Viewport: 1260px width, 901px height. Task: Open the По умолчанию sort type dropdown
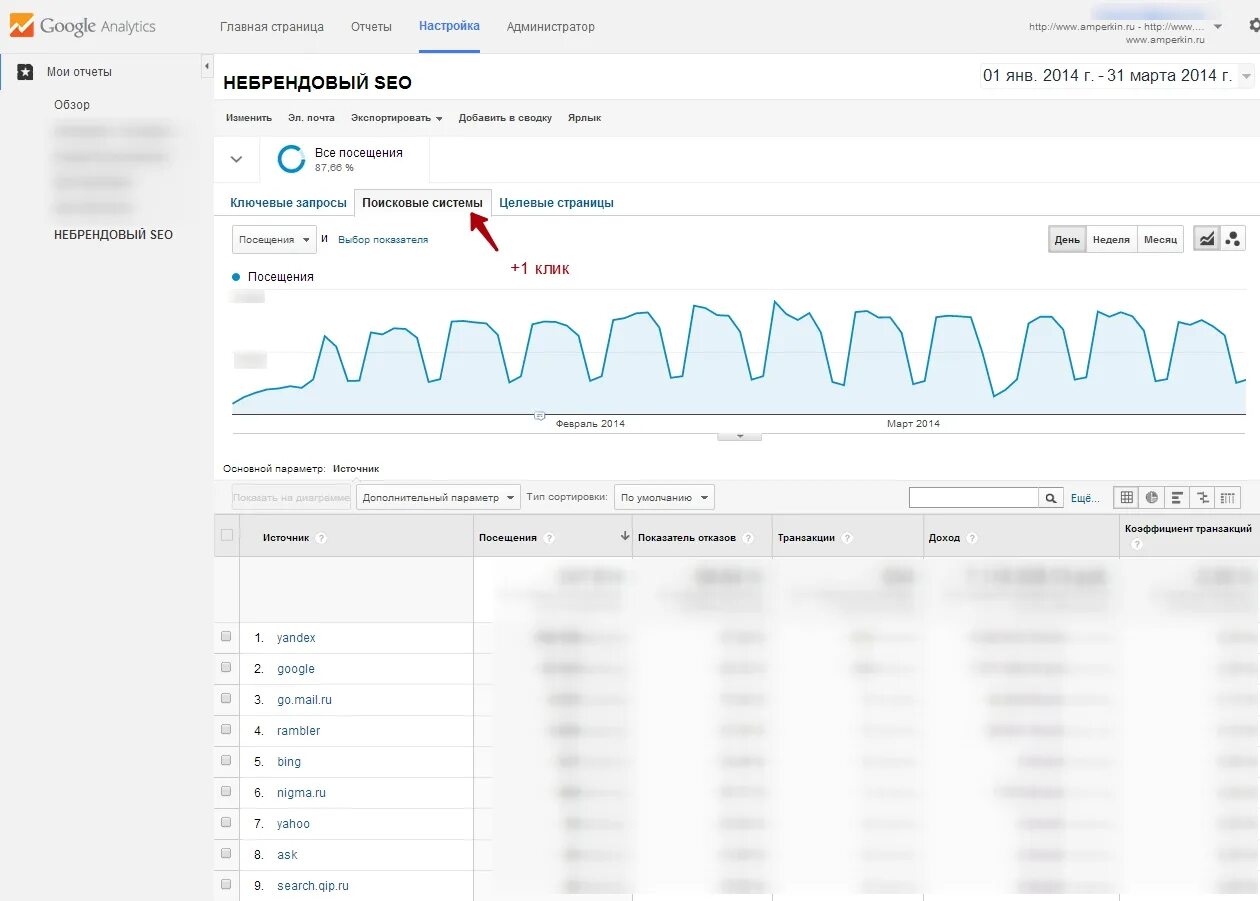click(x=664, y=497)
